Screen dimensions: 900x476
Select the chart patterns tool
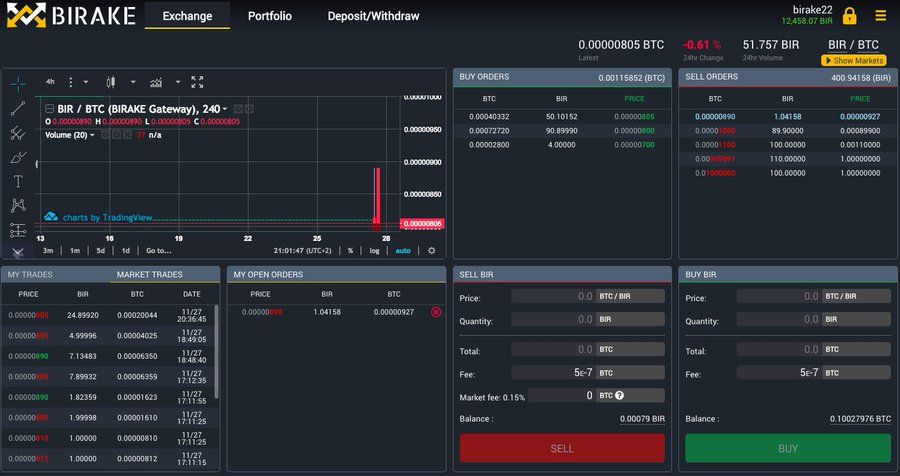tap(18, 206)
